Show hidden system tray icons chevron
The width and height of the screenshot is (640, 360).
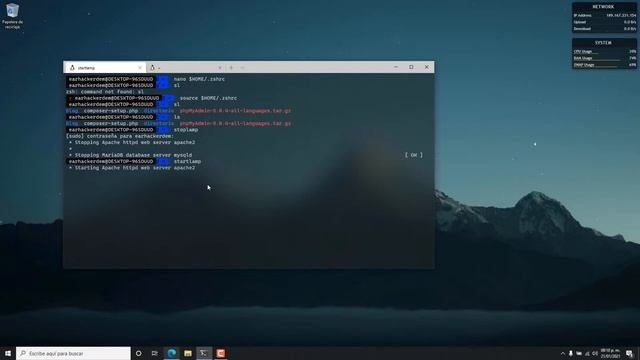[x=563, y=353]
